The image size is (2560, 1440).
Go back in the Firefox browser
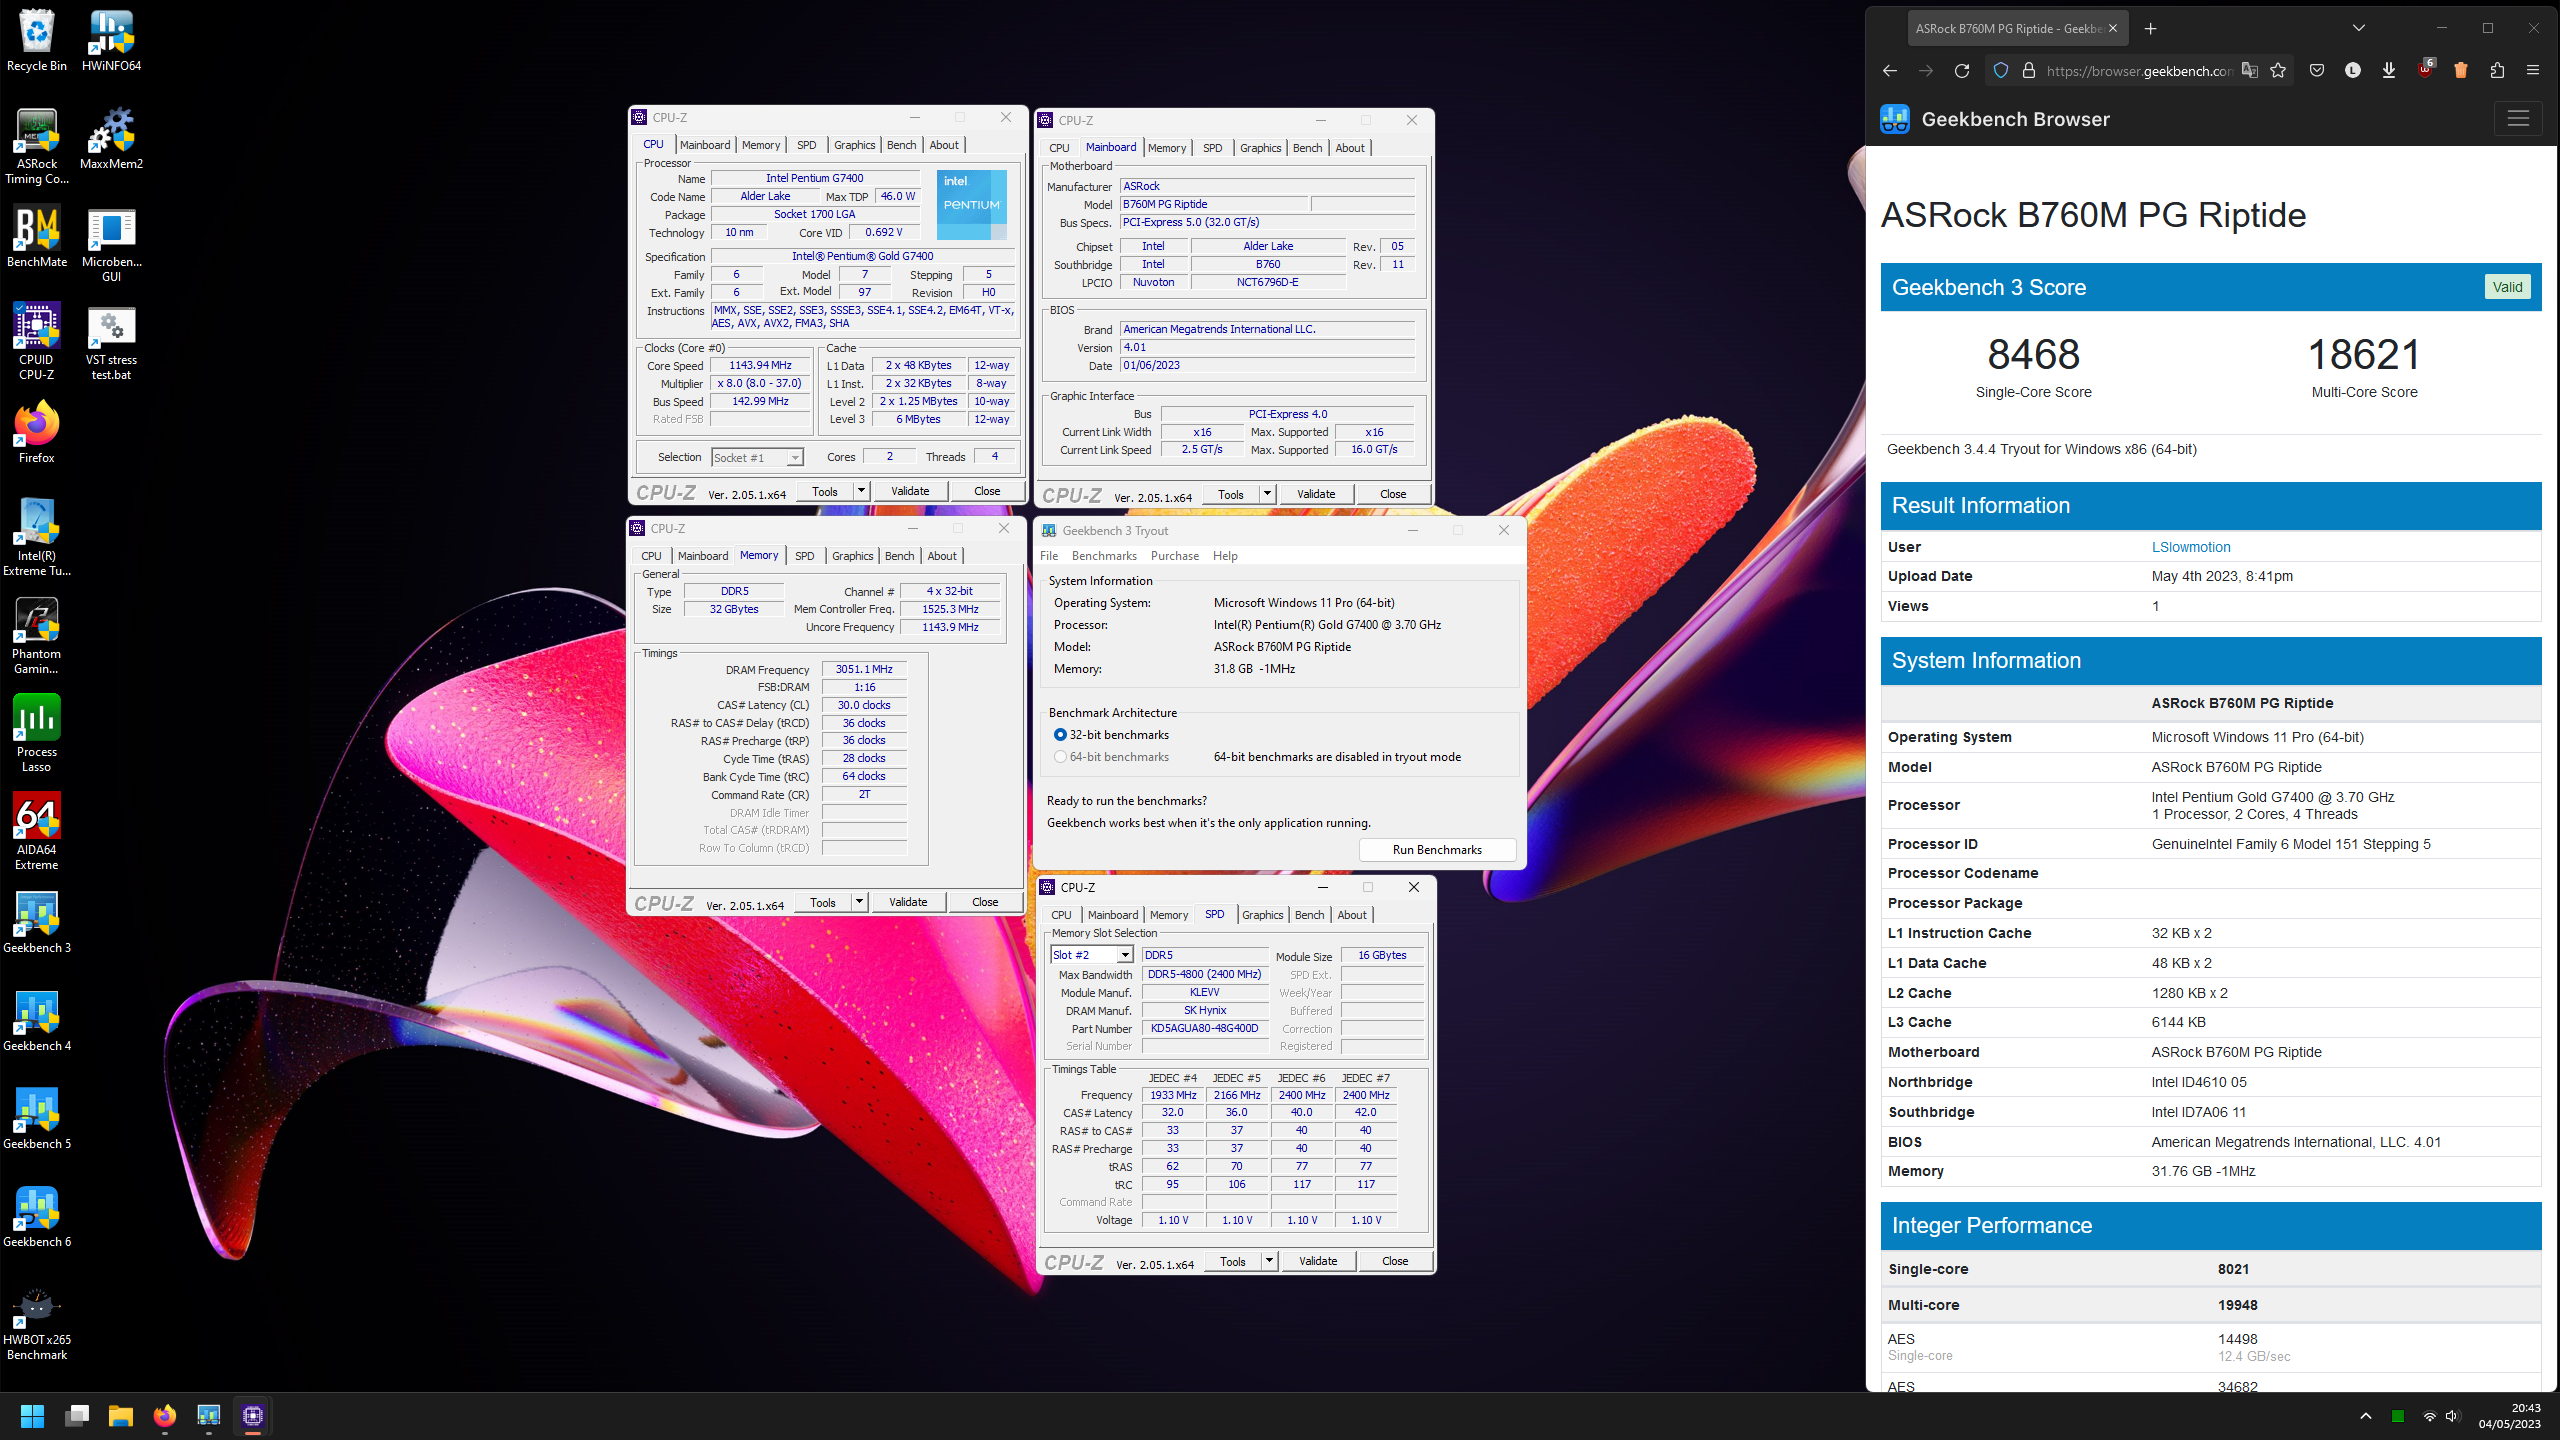1889,71
